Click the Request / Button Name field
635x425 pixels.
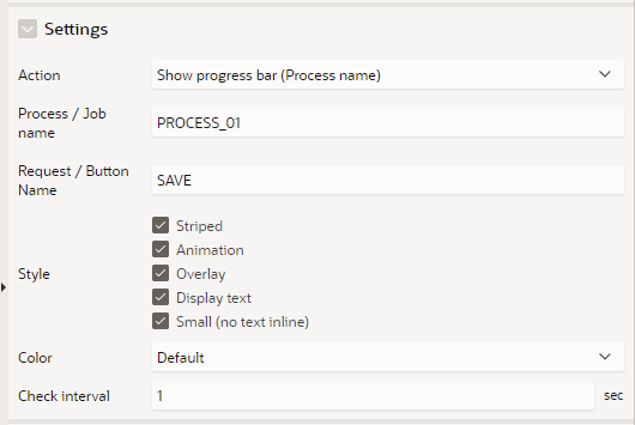[388, 180]
